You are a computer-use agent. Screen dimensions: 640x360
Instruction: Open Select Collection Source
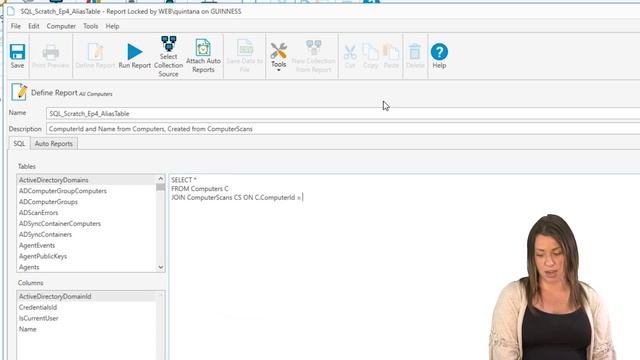(x=168, y=56)
